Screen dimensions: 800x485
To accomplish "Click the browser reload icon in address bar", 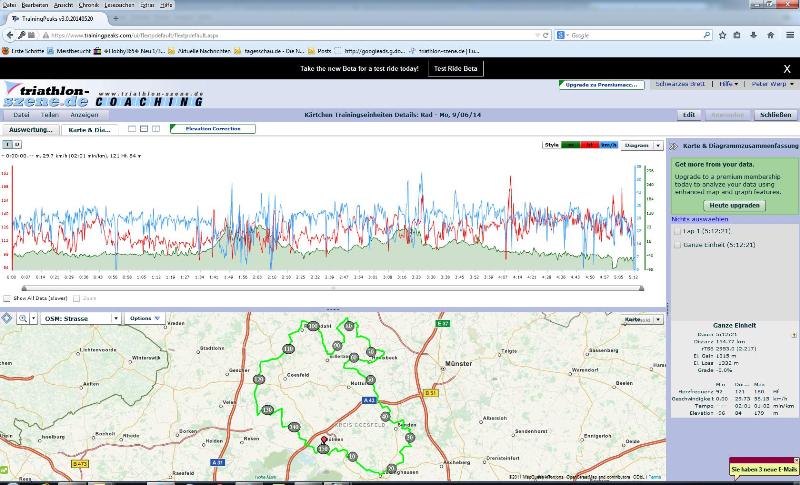I will pyautogui.click(x=546, y=35).
